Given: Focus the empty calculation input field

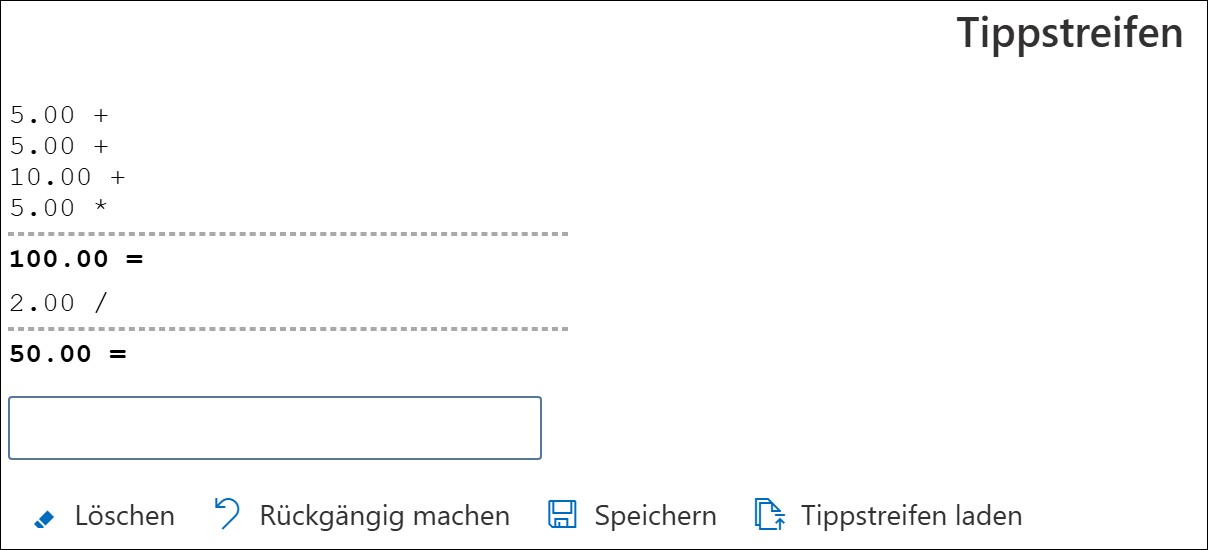Looking at the screenshot, I should [275, 428].
